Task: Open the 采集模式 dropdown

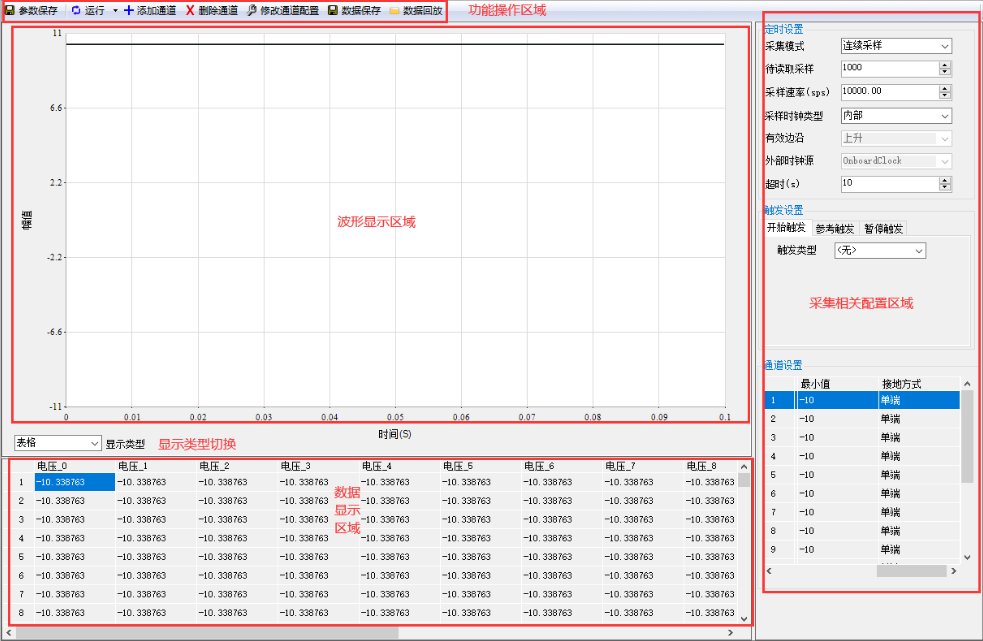Action: click(945, 46)
